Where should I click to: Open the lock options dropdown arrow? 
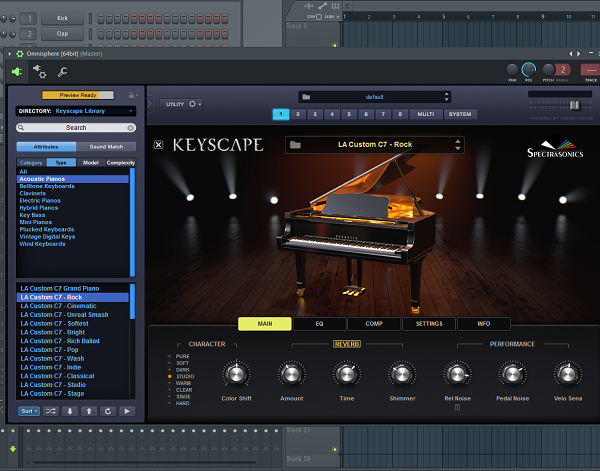point(137,95)
